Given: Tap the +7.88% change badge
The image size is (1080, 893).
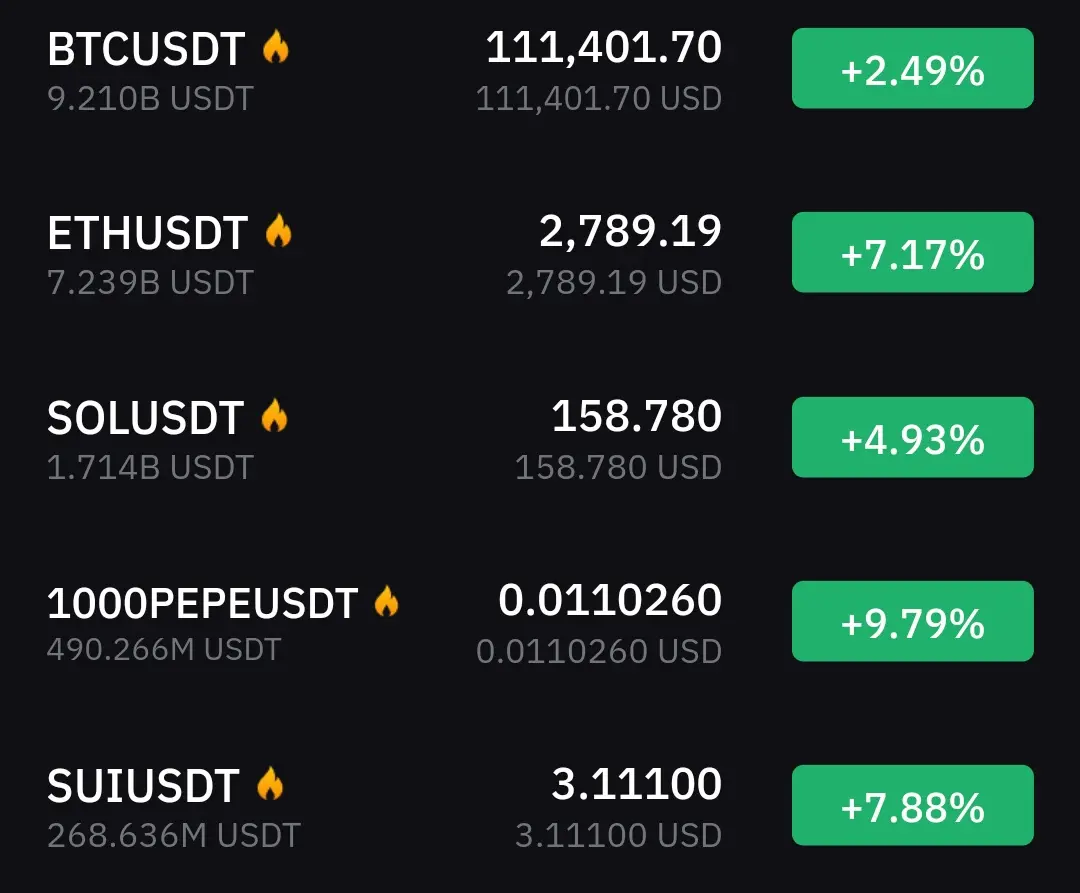Looking at the screenshot, I should [x=913, y=805].
